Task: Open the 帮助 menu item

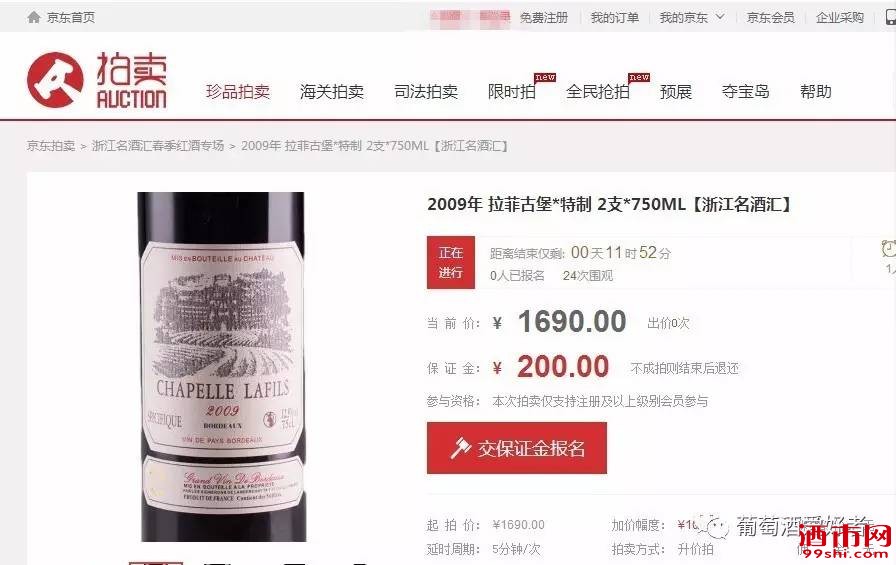Action: (x=815, y=91)
